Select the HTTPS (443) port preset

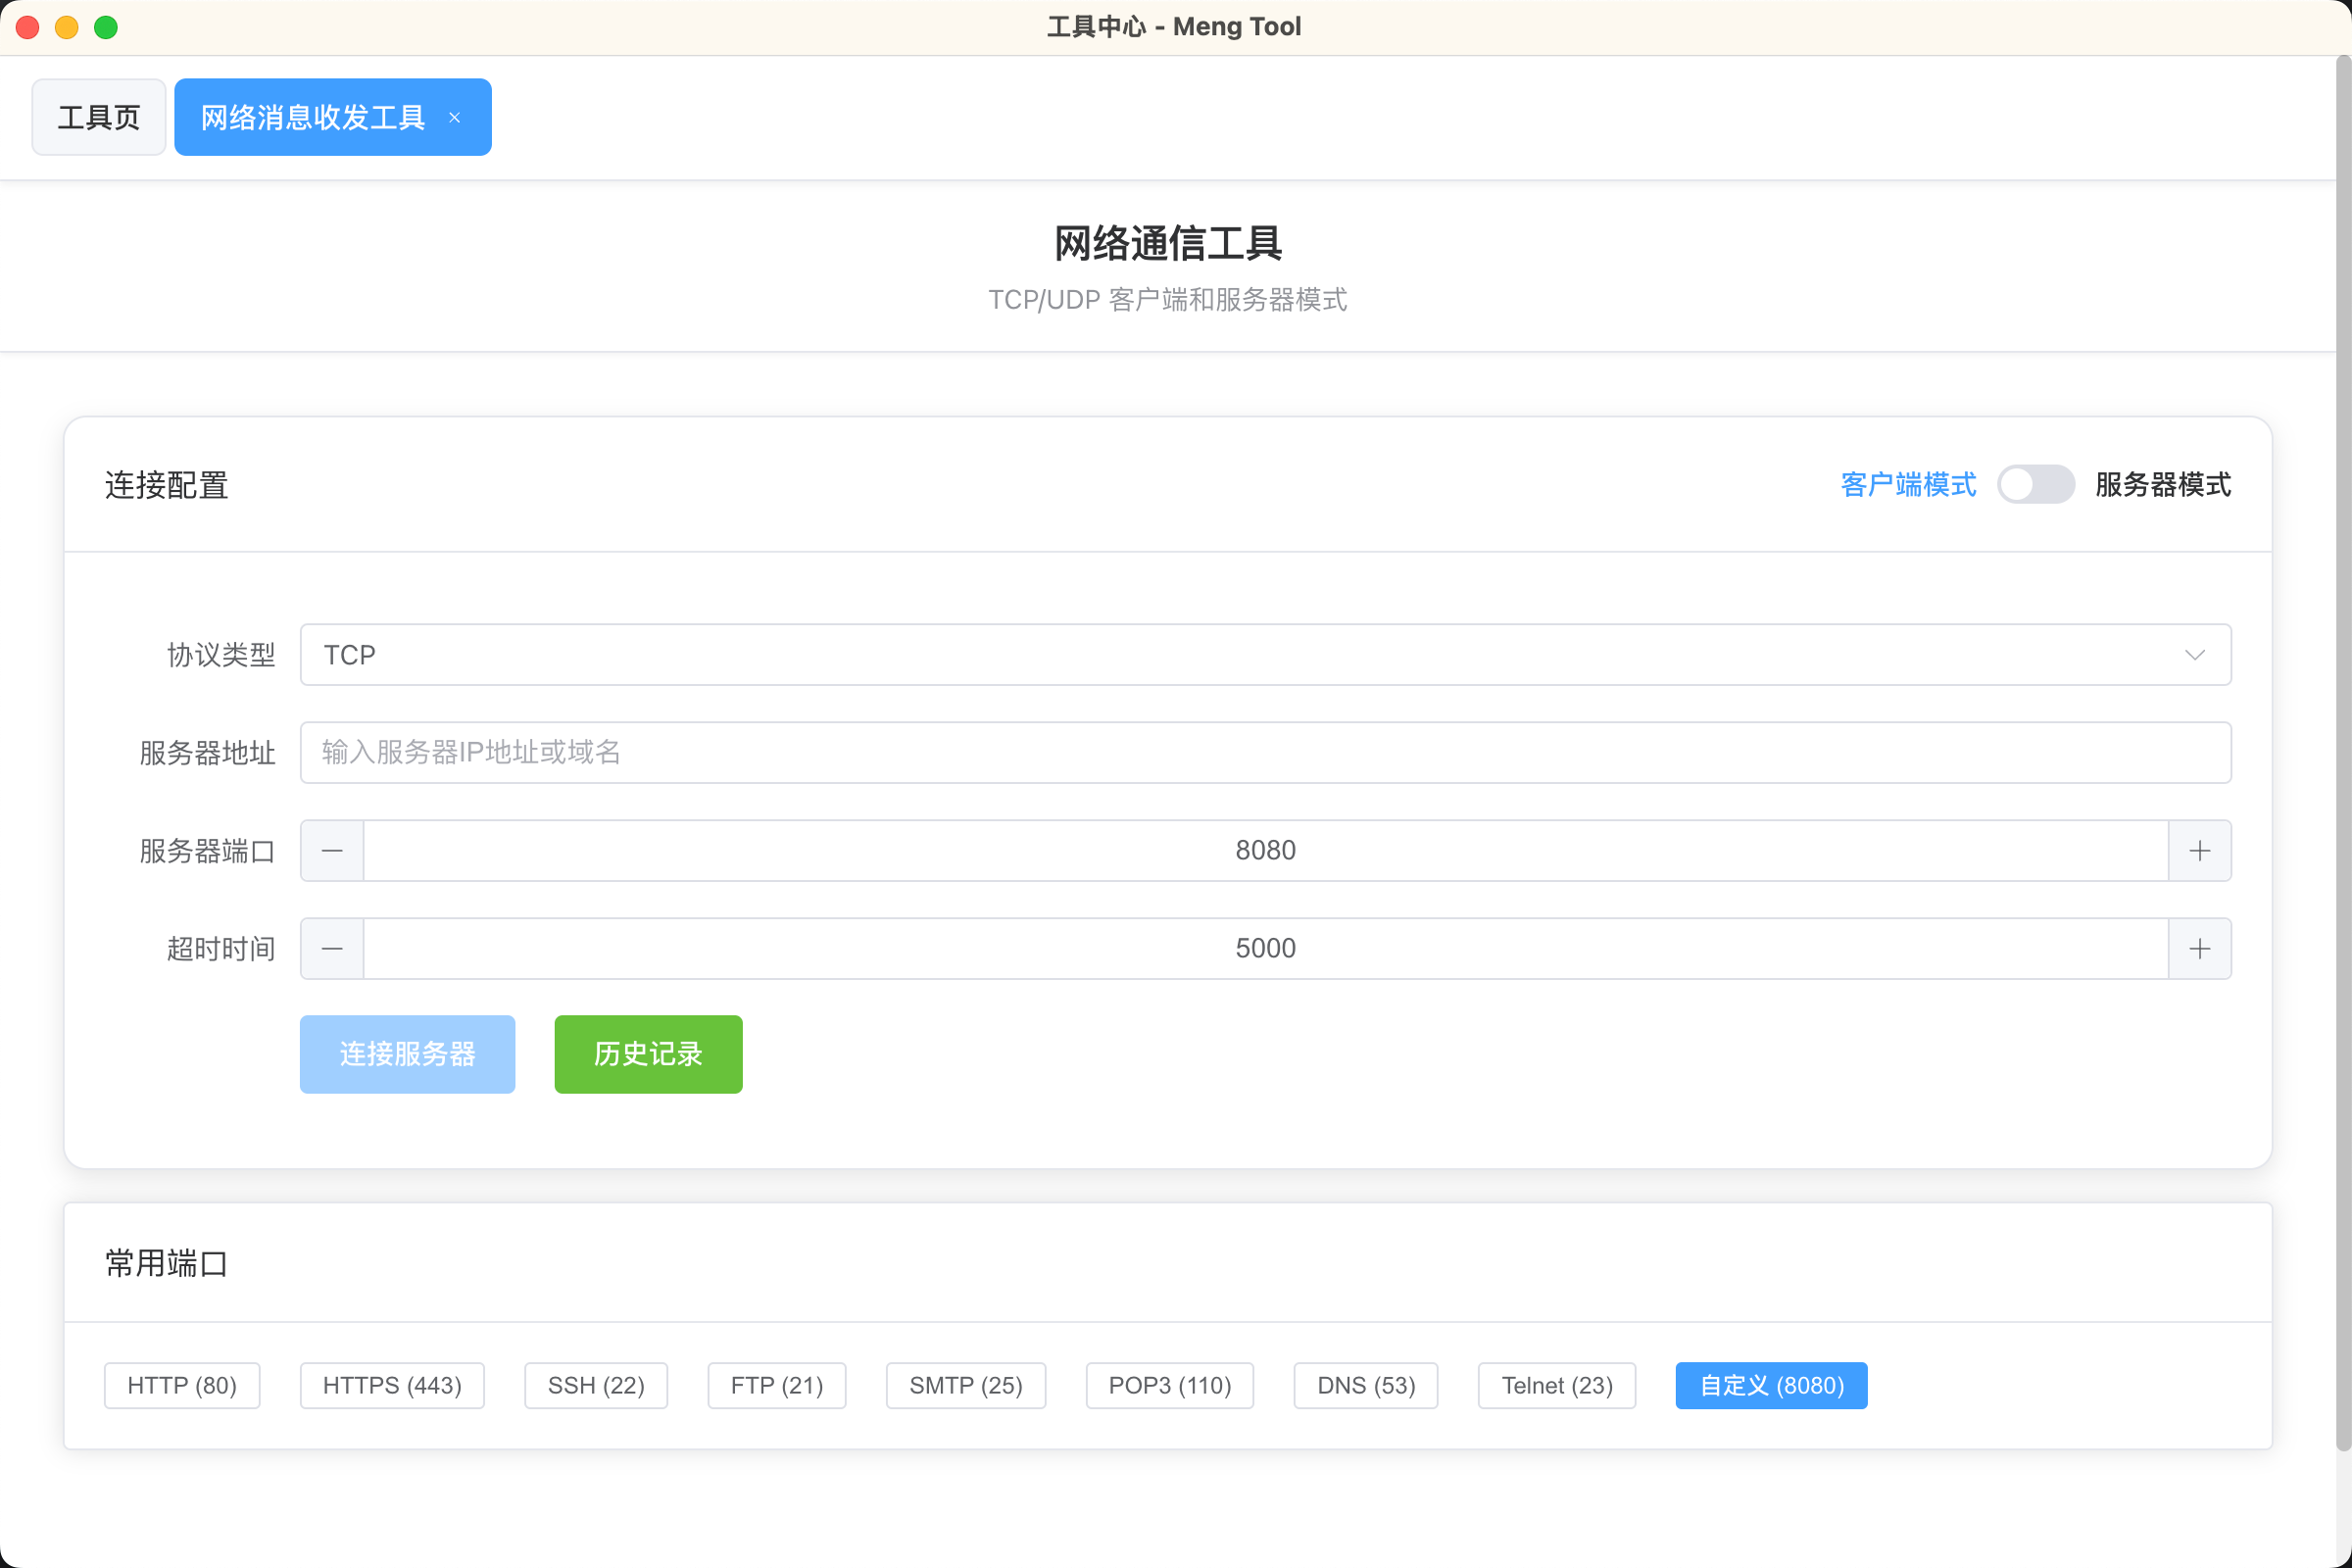tap(391, 1385)
